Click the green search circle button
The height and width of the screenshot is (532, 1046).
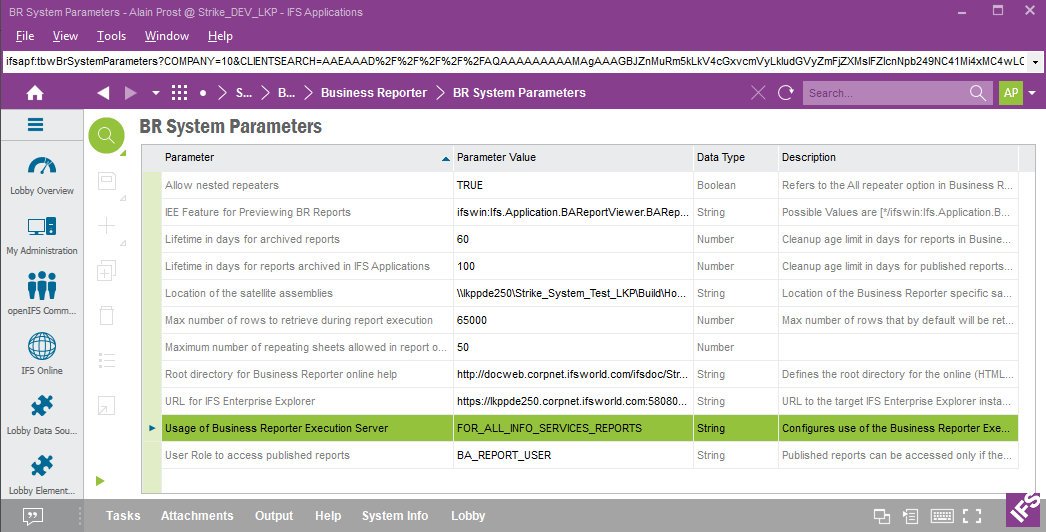(106, 136)
